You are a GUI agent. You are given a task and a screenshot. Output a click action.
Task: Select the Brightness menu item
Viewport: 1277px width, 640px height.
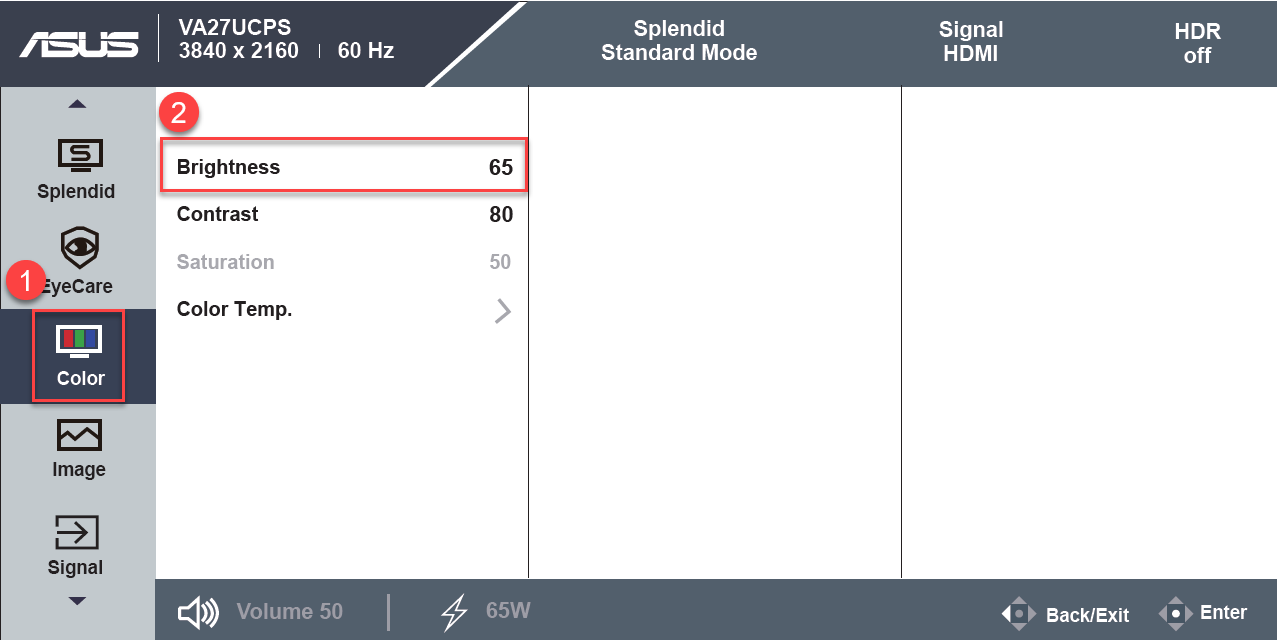[344, 167]
